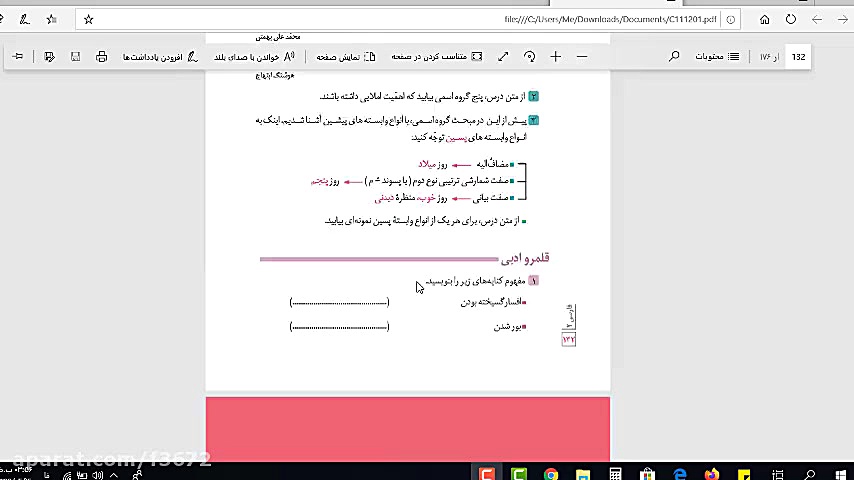This screenshot has width=854, height=480.
Task: Save the PDF with the disk icon
Action: 75,57
